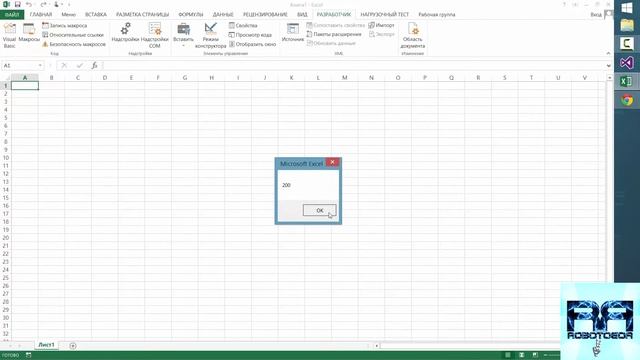Select the Меню ribbon tab

pos(69,15)
